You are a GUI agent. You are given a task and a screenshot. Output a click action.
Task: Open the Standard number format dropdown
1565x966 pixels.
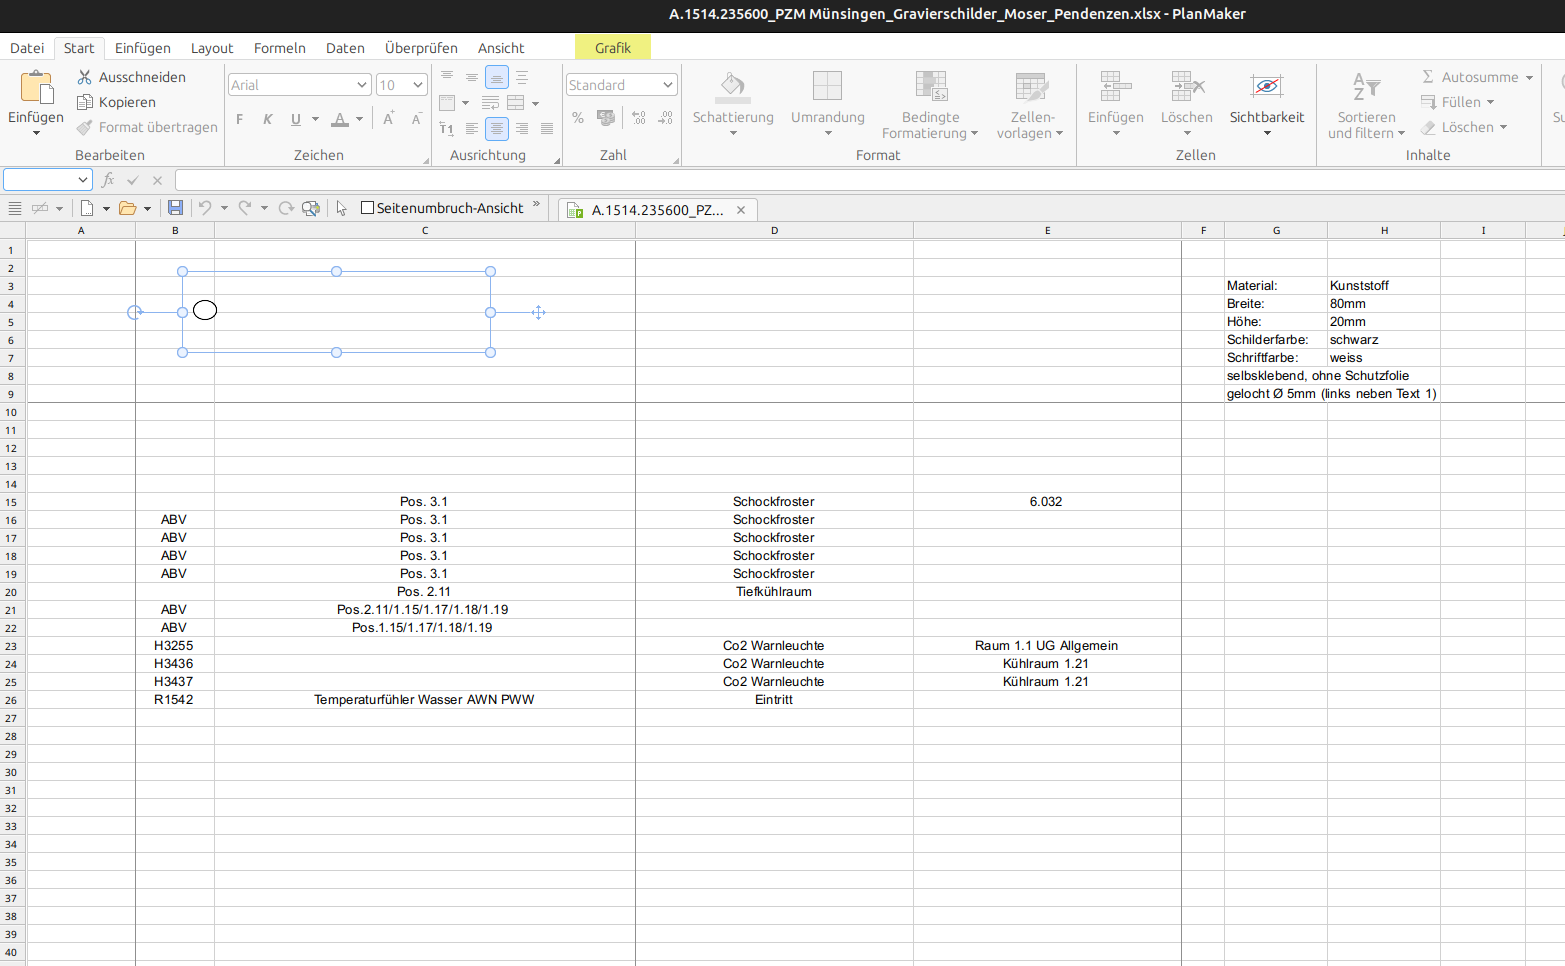pos(668,85)
